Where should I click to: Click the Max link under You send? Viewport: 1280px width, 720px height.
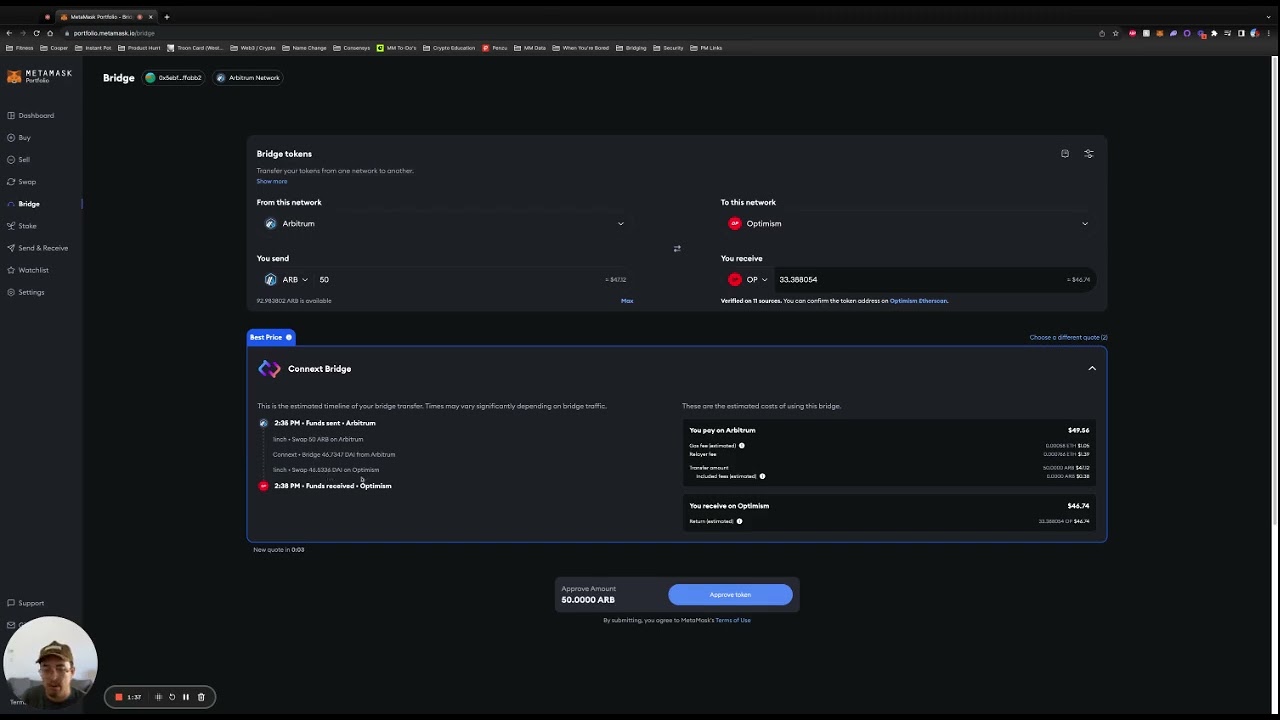627,300
